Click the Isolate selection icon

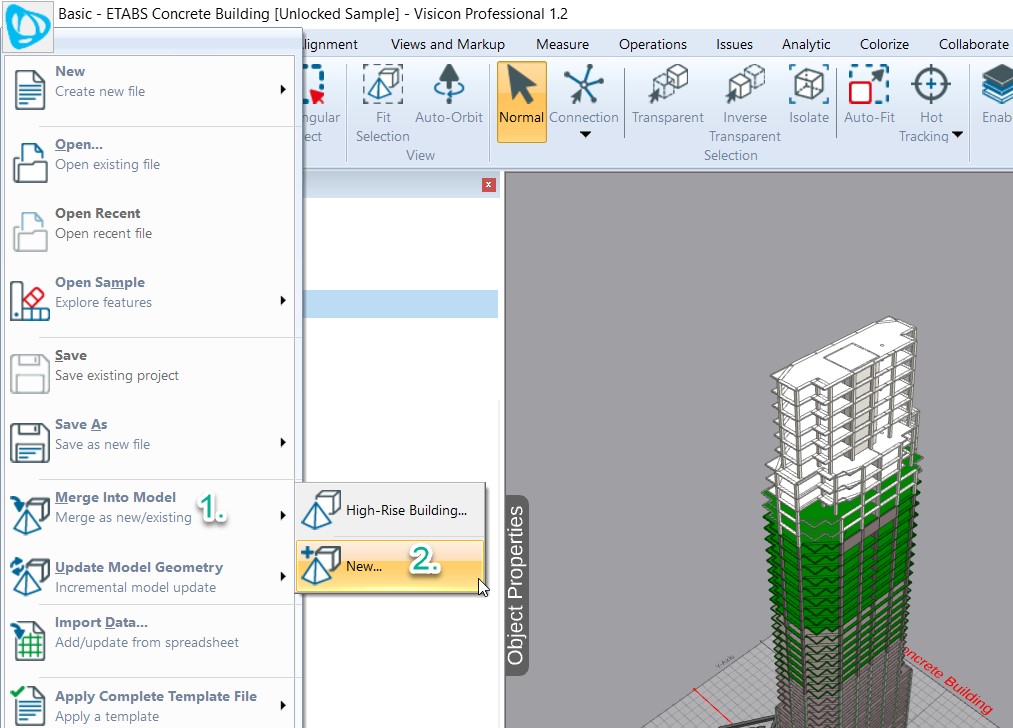pyautogui.click(x=808, y=95)
